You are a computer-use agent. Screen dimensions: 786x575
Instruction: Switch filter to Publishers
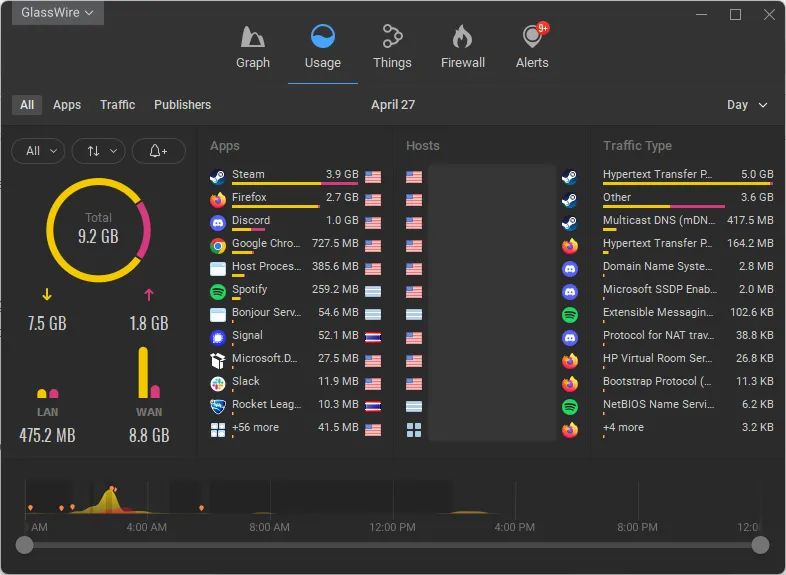[x=182, y=105]
